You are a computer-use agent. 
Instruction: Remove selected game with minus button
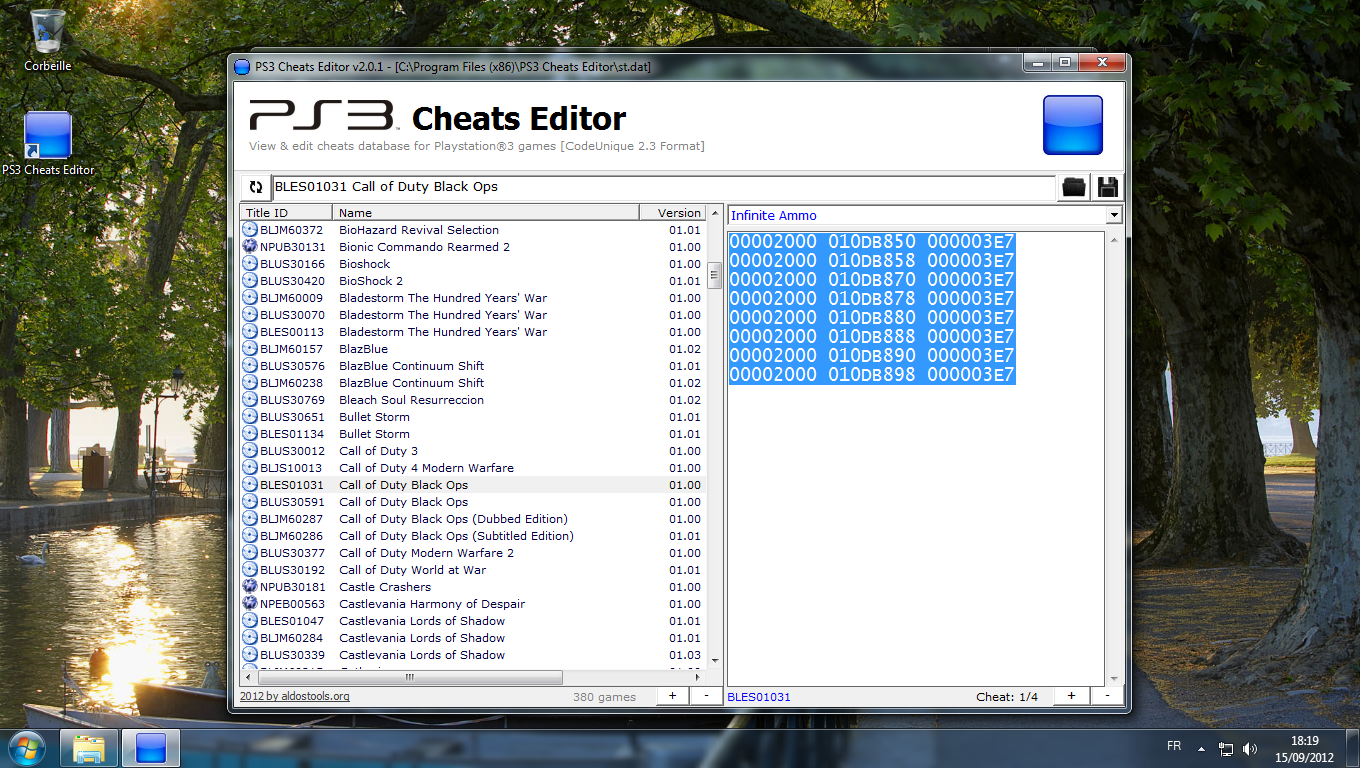706,696
